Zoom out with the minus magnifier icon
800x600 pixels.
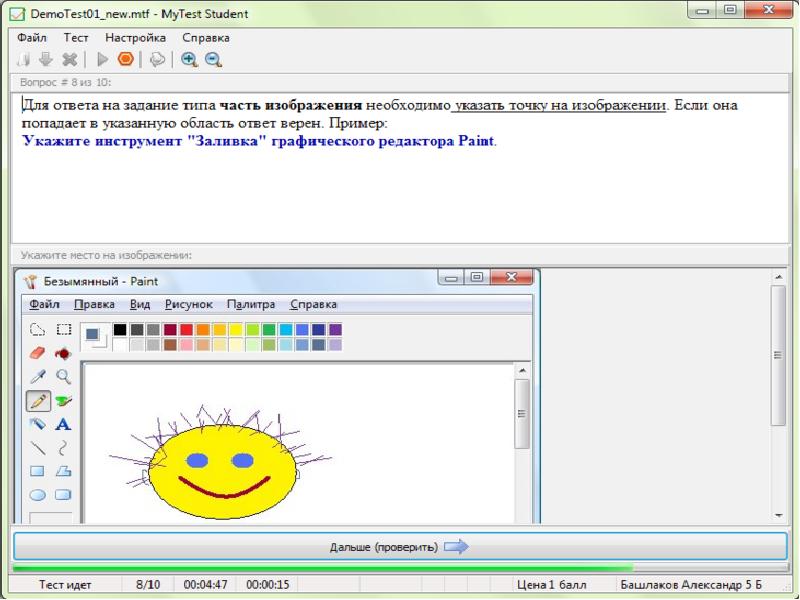(x=213, y=59)
